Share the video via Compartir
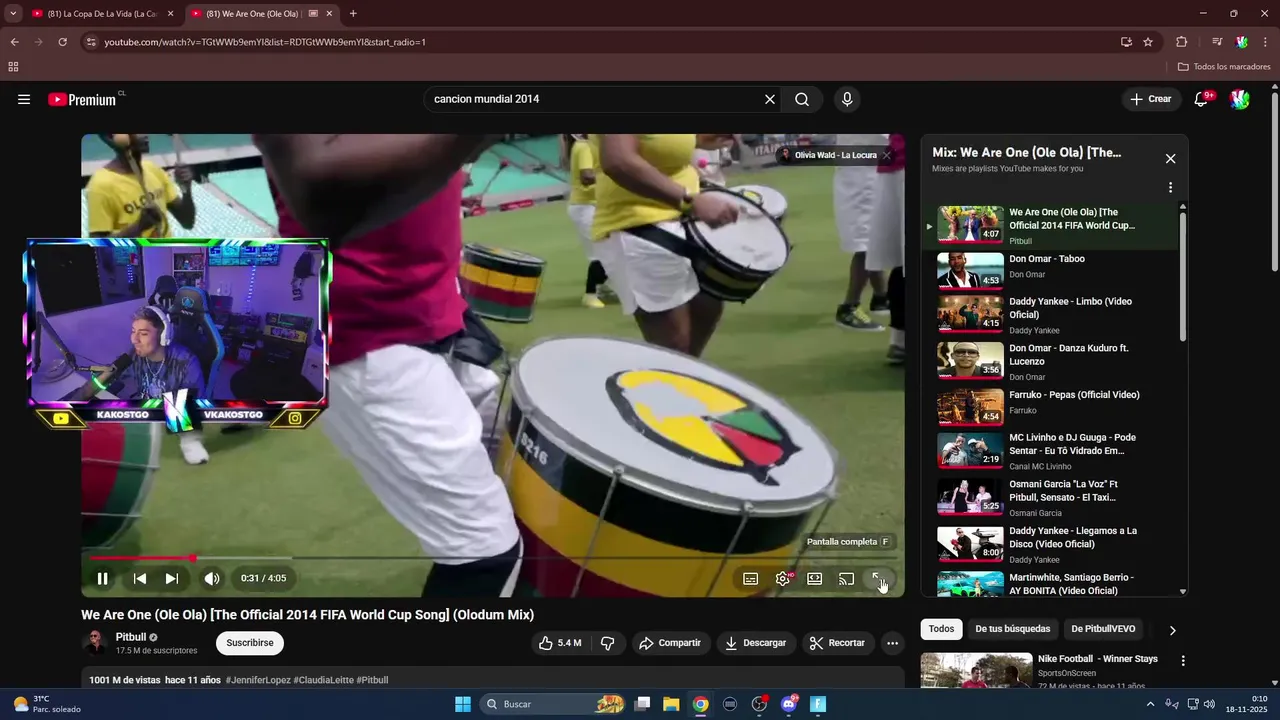This screenshot has width=1280, height=720. [670, 643]
